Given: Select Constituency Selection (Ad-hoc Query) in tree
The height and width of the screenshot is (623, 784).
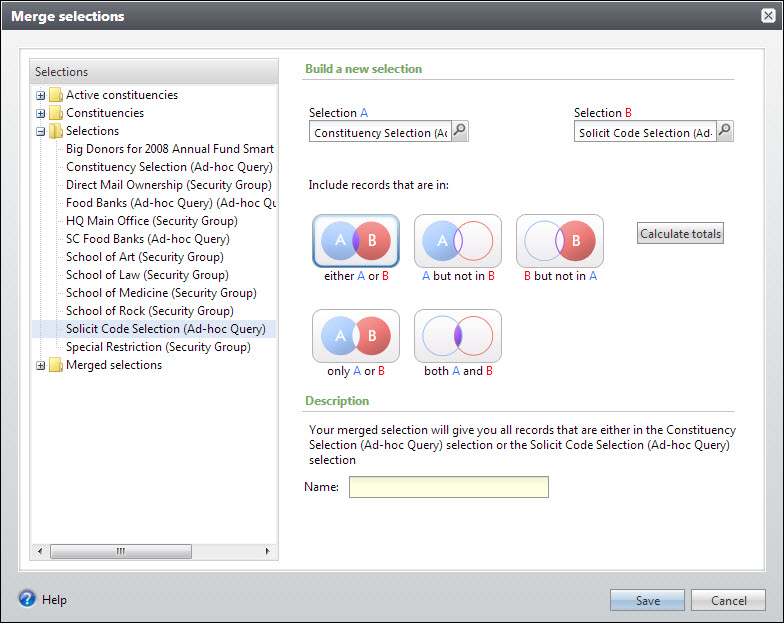Looking at the screenshot, I should coord(169,167).
